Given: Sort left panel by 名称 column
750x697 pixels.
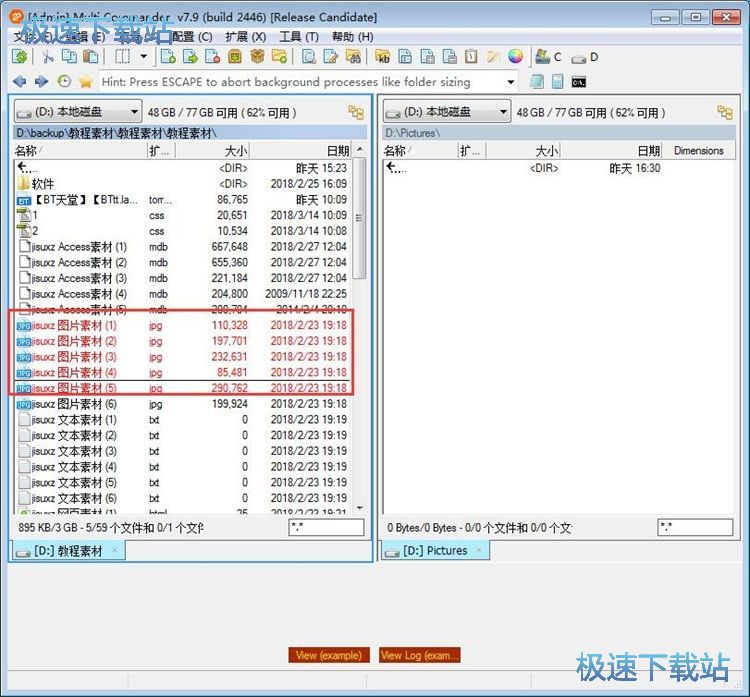Looking at the screenshot, I should 80,151.
